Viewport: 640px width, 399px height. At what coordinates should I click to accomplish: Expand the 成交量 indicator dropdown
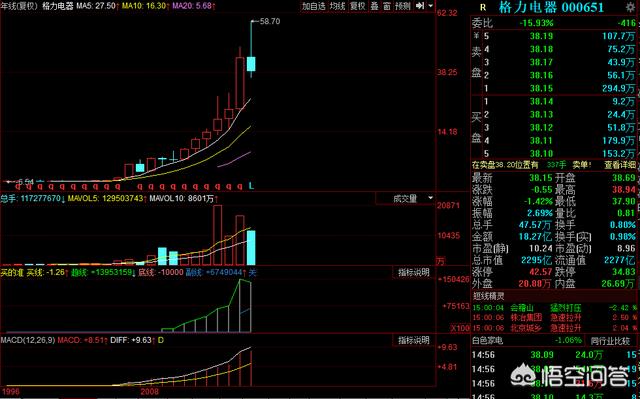(x=404, y=198)
